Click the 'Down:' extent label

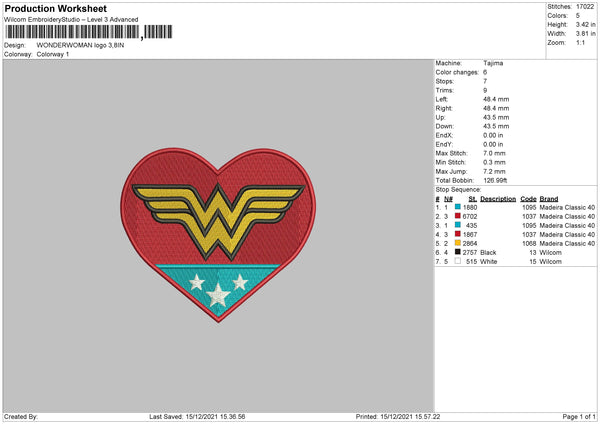point(444,126)
